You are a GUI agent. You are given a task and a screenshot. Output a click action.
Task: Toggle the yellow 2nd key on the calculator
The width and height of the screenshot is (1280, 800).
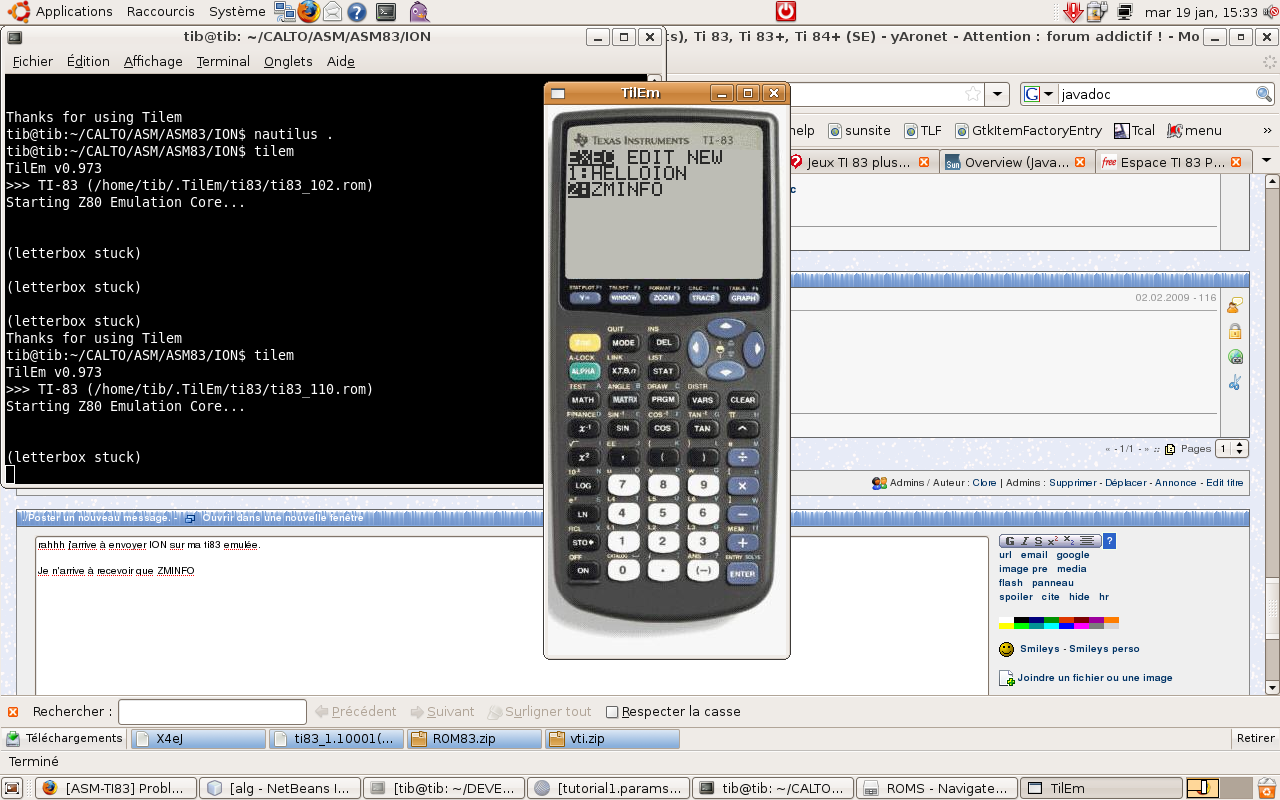pos(584,343)
